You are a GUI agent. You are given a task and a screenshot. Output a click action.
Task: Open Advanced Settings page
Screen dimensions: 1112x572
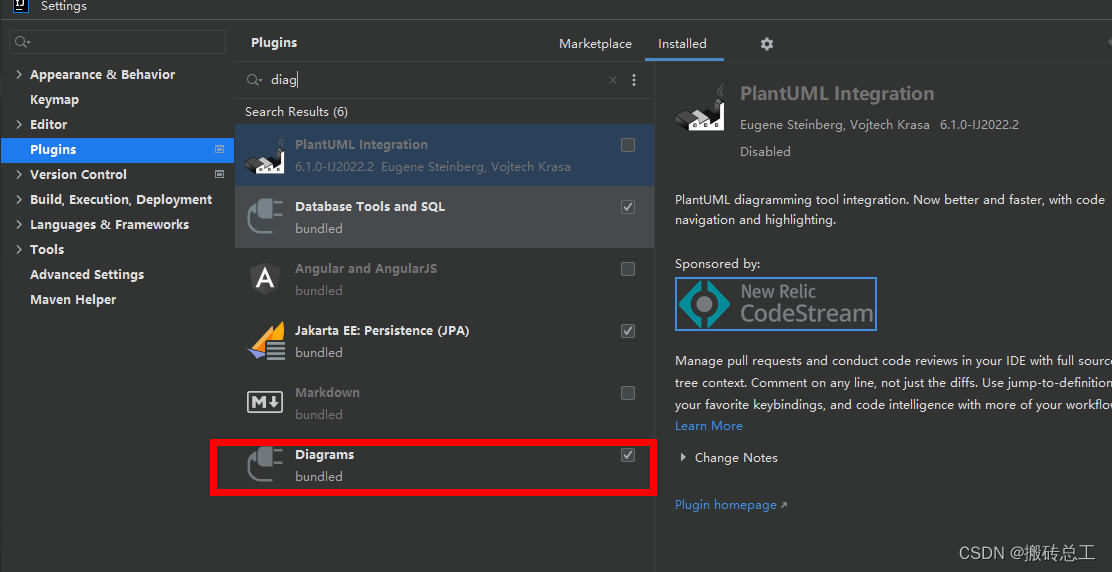87,274
